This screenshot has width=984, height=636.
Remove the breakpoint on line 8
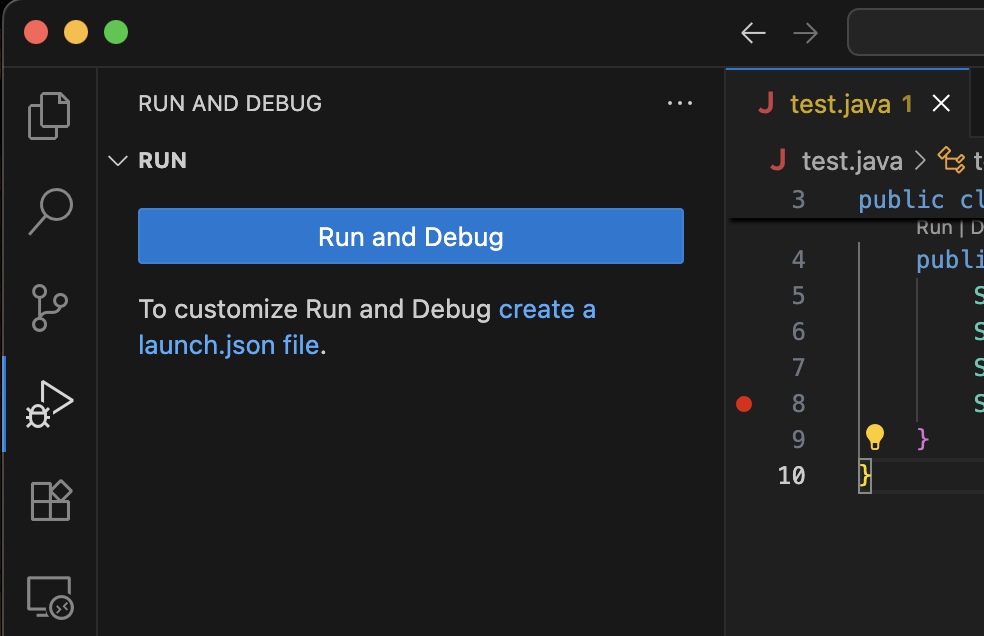(743, 404)
